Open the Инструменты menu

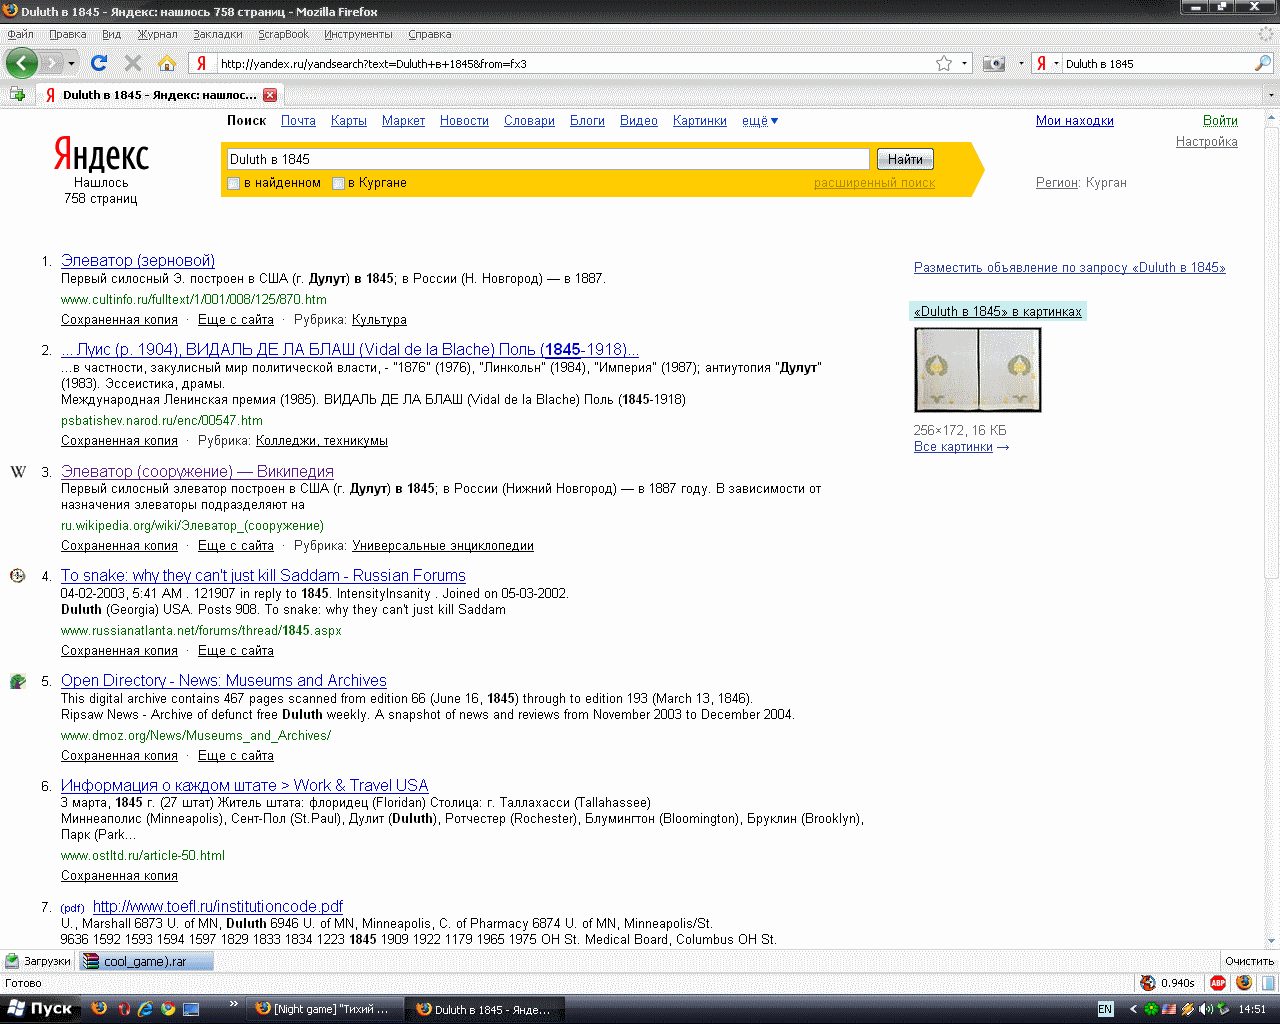(358, 34)
